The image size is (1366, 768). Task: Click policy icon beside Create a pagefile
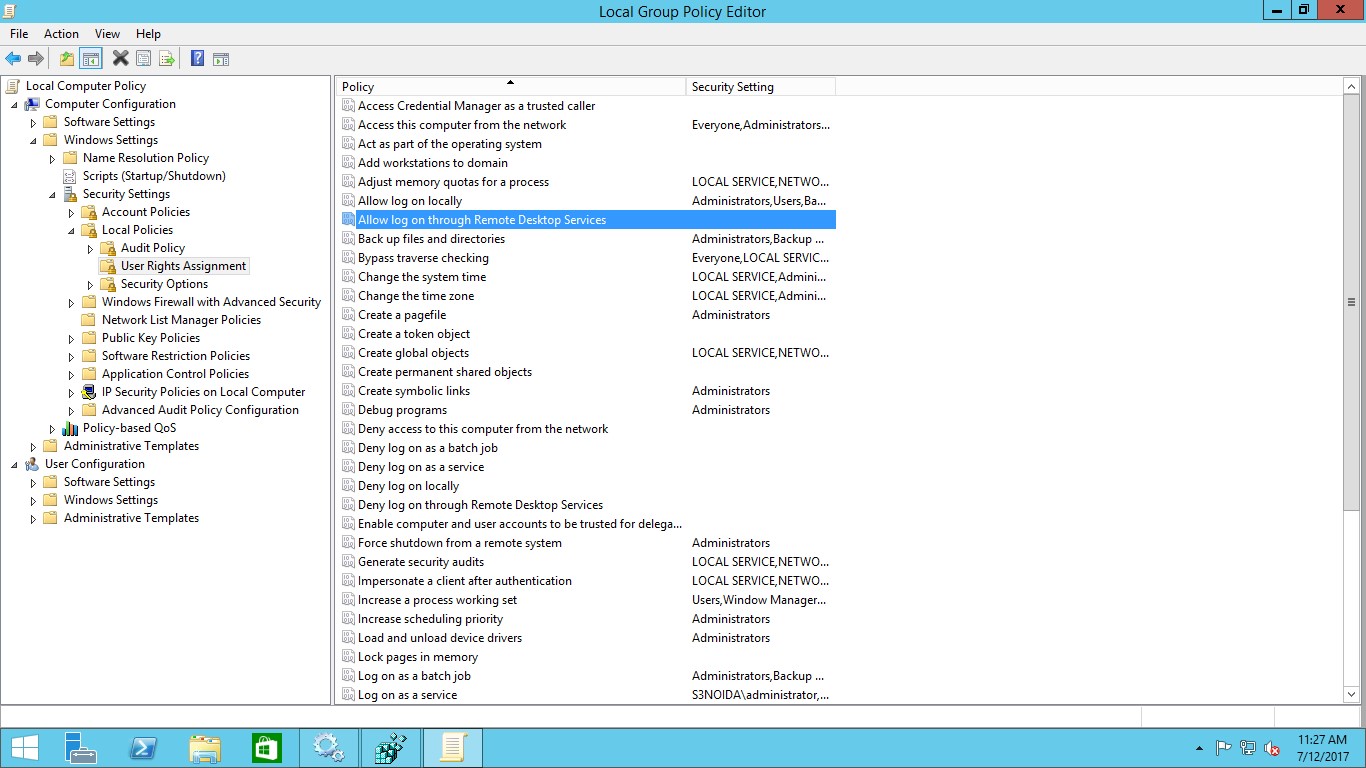pyautogui.click(x=348, y=315)
